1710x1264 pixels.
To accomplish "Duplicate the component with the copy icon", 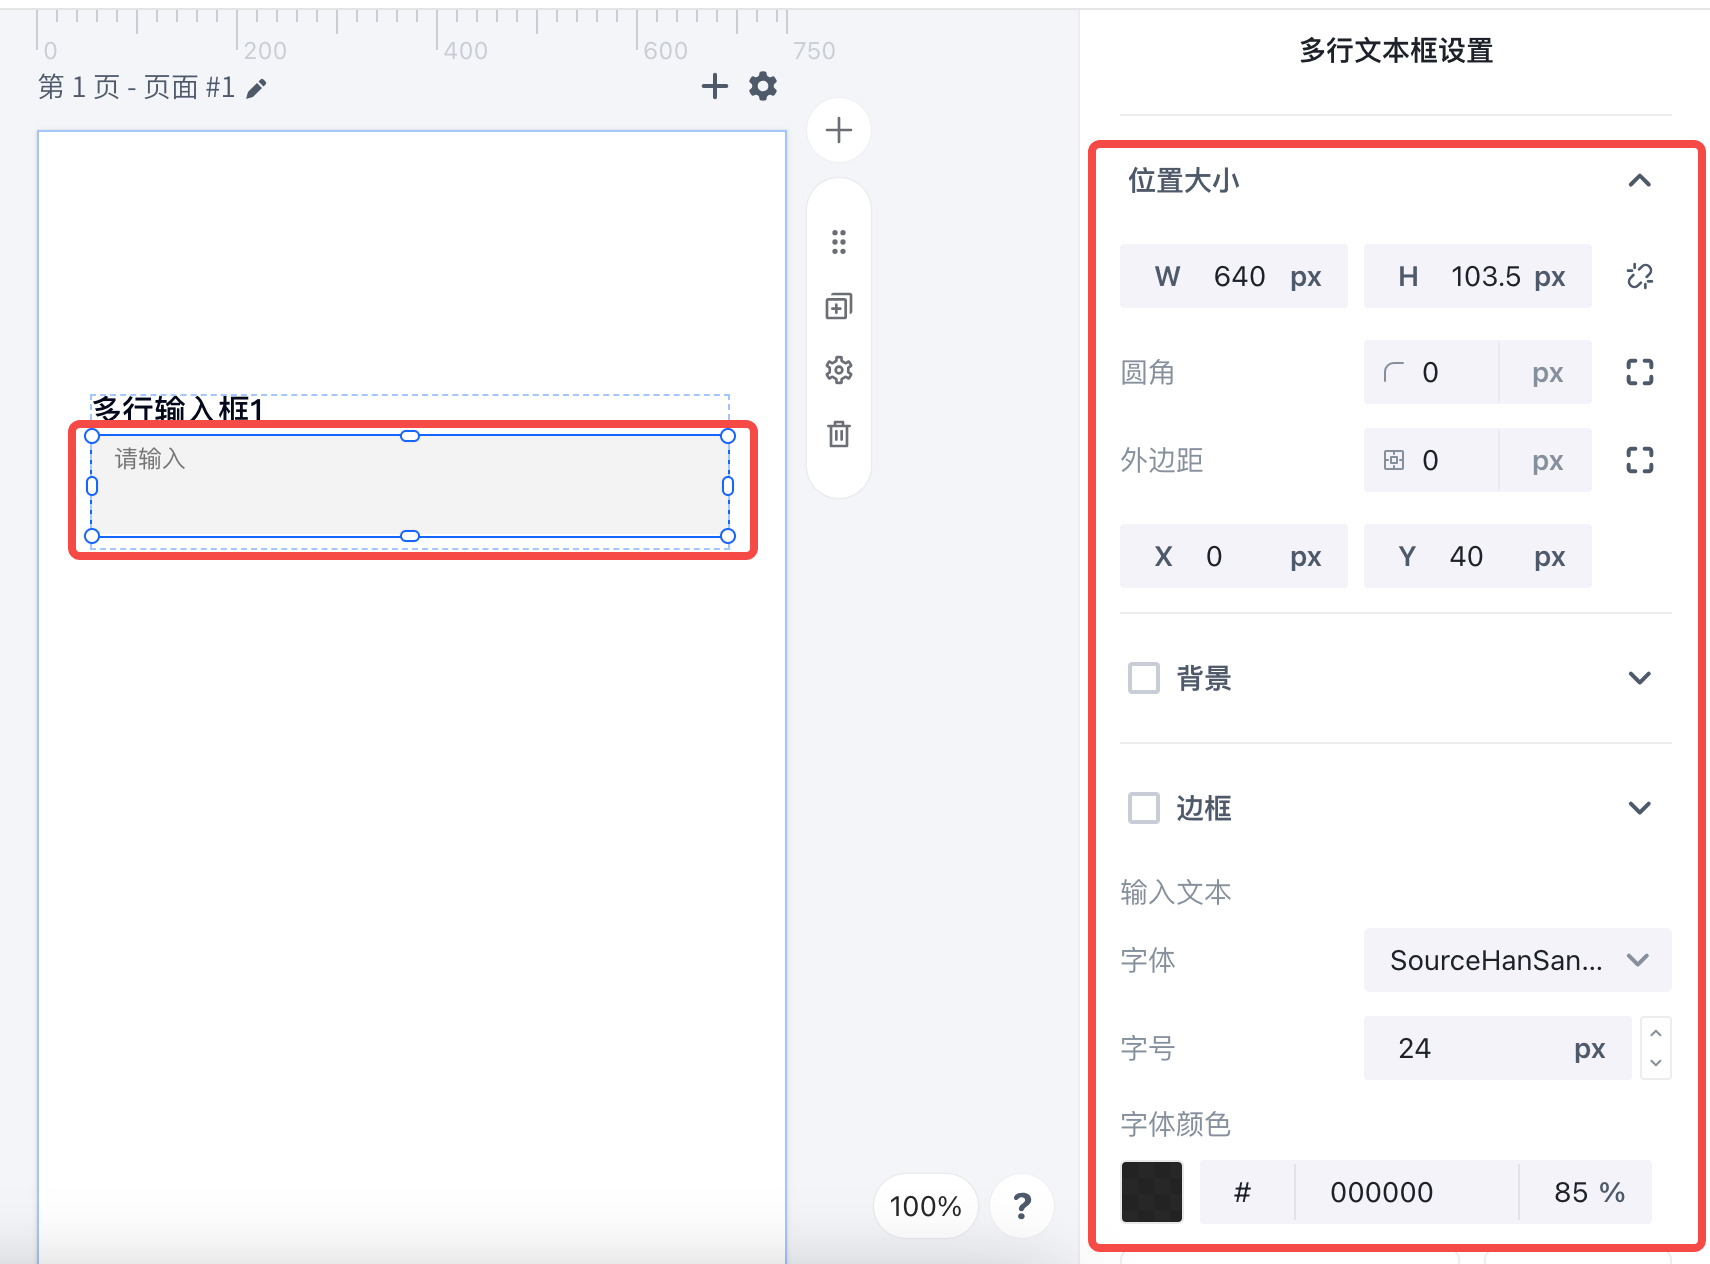I will pos(839,306).
